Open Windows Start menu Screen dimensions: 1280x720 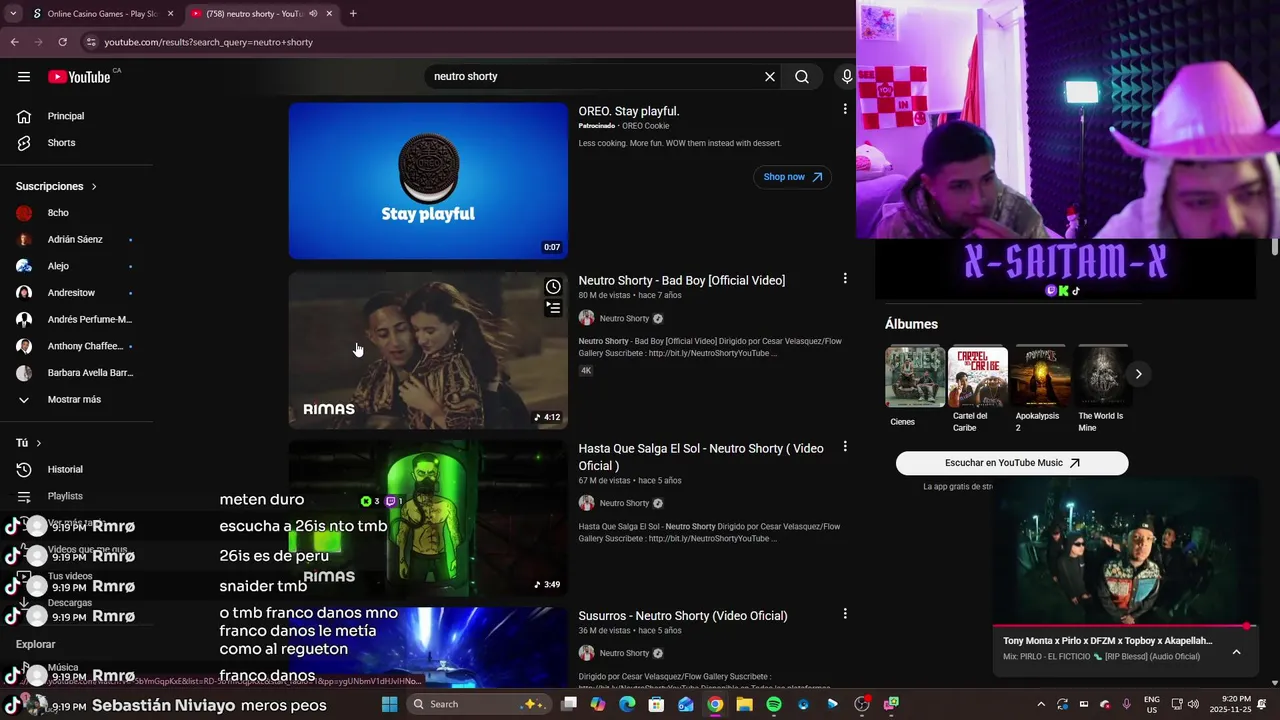pyautogui.click(x=390, y=704)
